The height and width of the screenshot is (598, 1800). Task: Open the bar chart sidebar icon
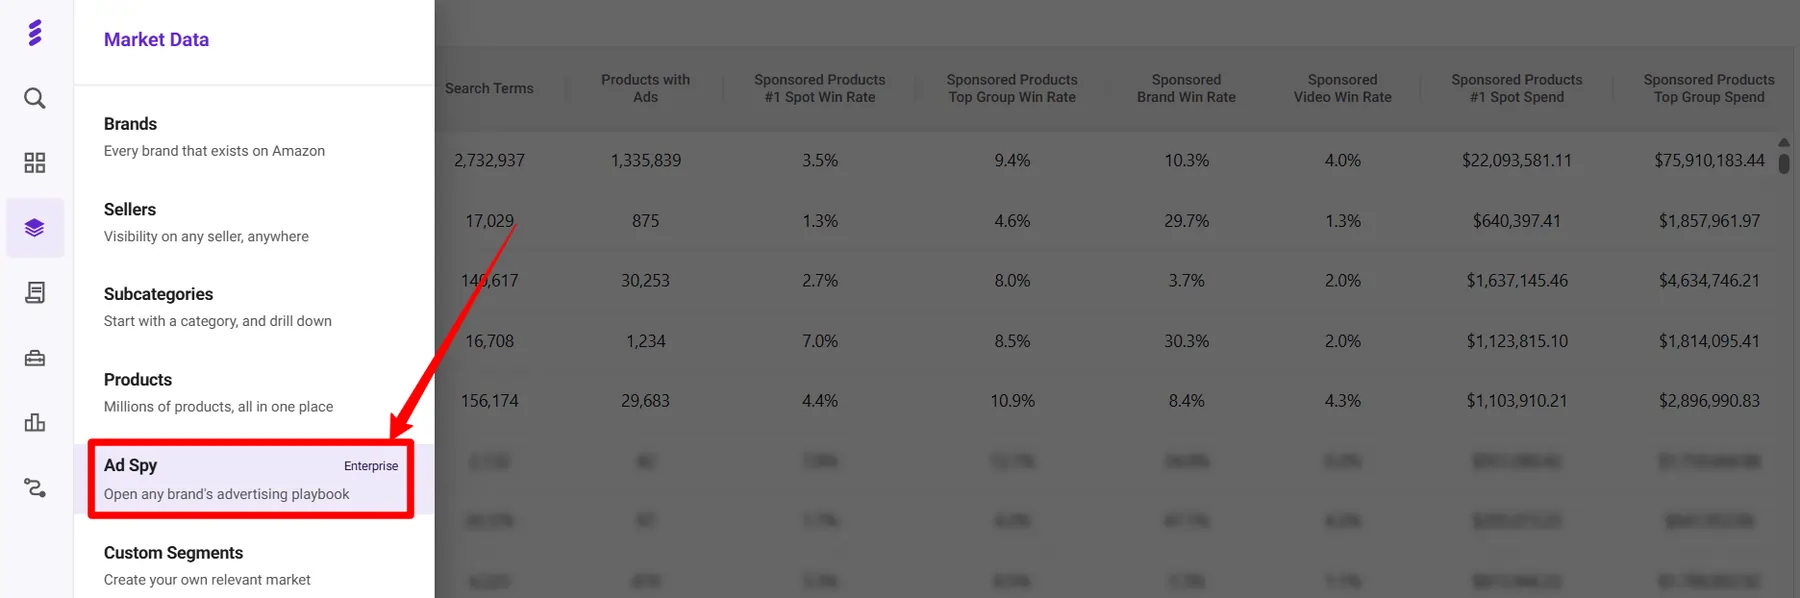click(35, 423)
